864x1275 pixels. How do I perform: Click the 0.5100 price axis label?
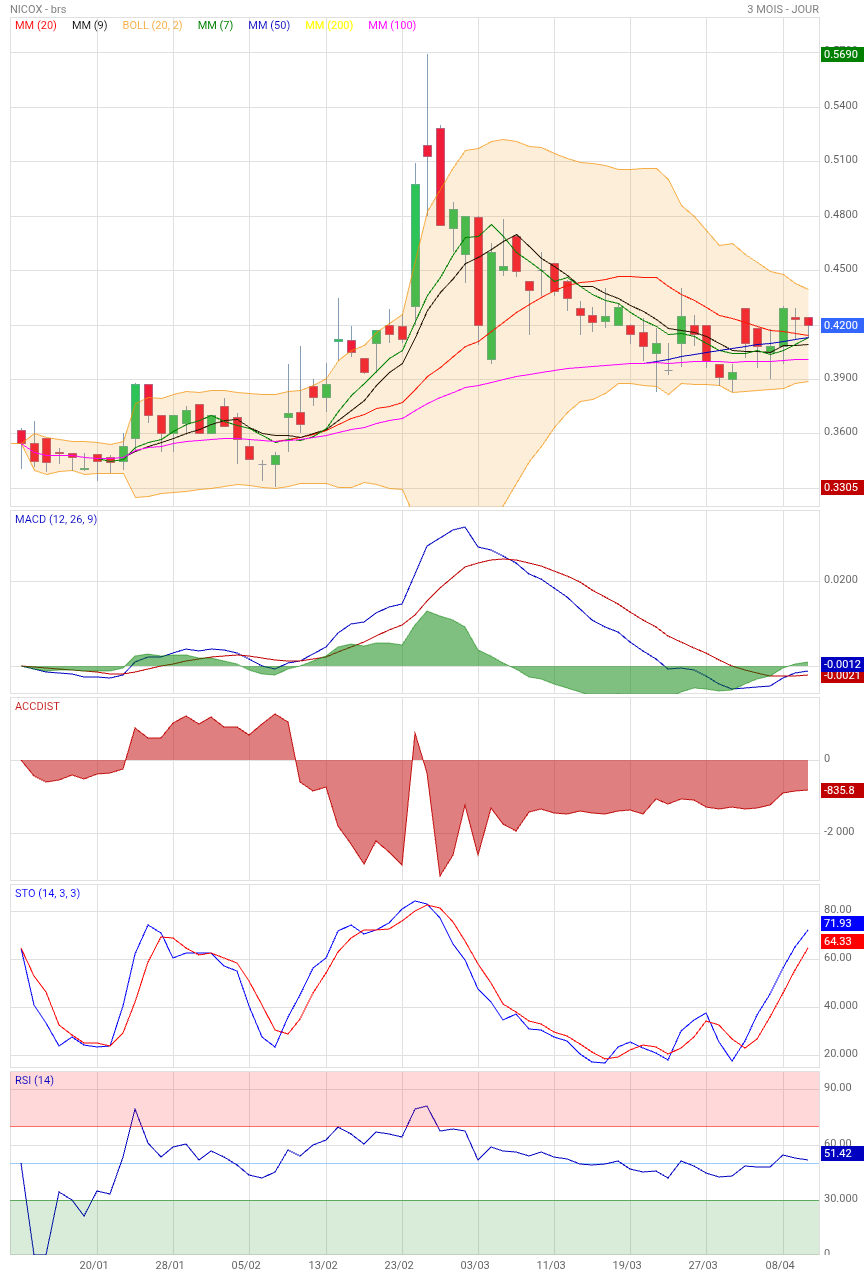pos(842,159)
